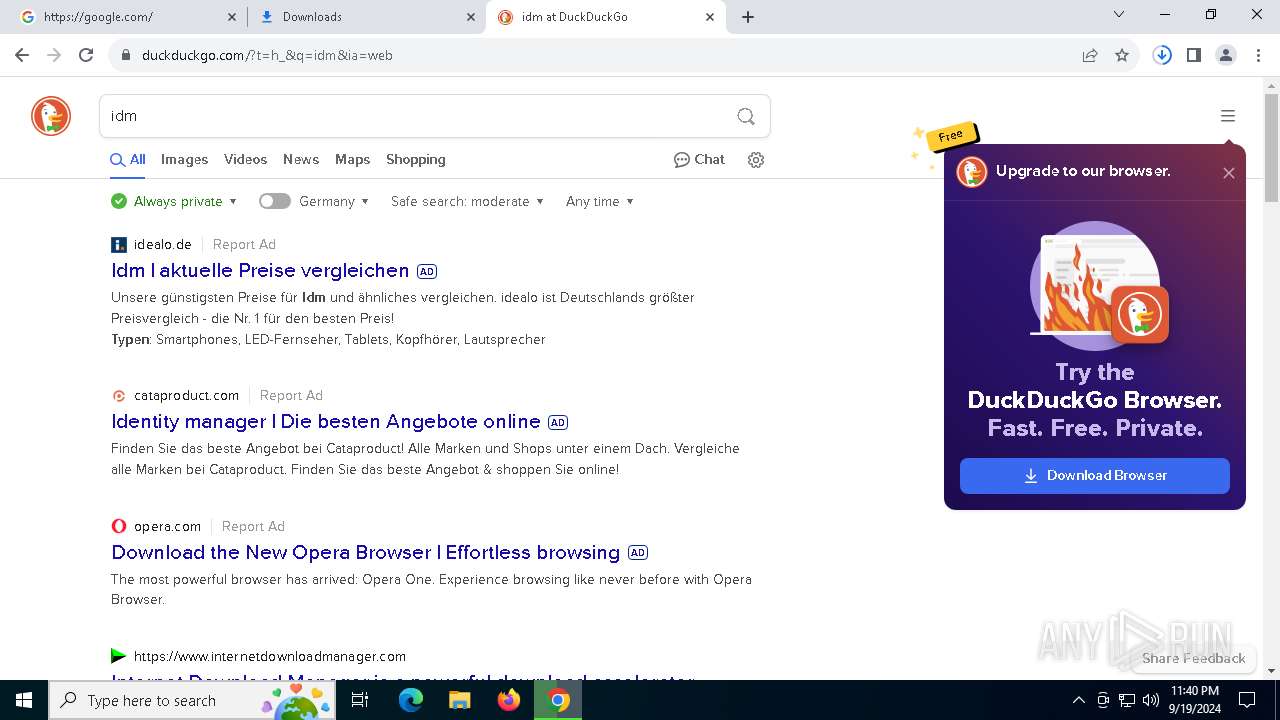Click the Share Feedback link
Screen dimensions: 1280x720
coord(1194,658)
